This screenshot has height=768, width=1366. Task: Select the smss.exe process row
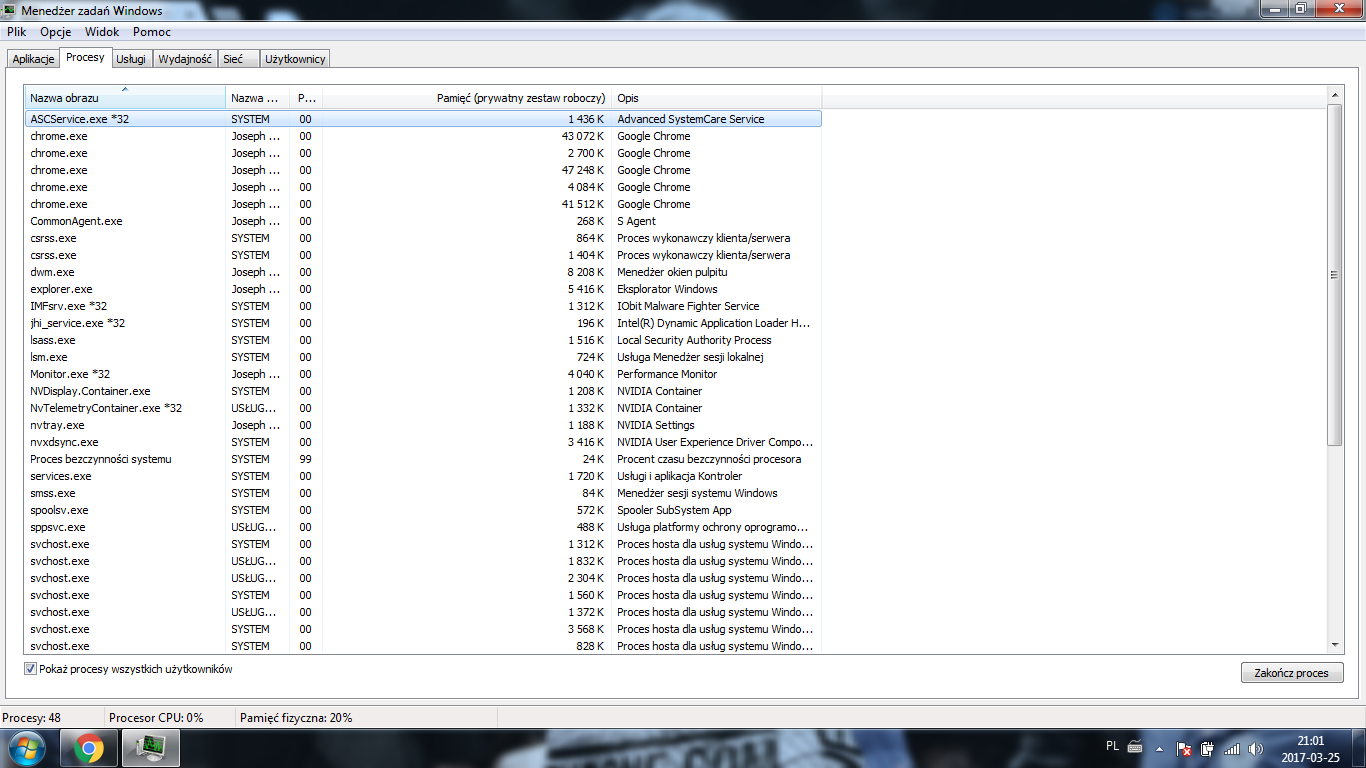(423, 493)
